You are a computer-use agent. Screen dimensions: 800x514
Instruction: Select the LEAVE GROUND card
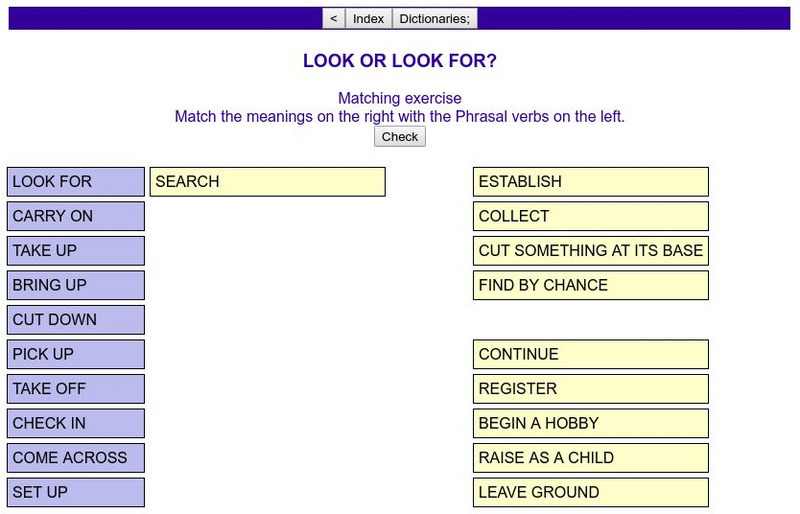click(590, 492)
